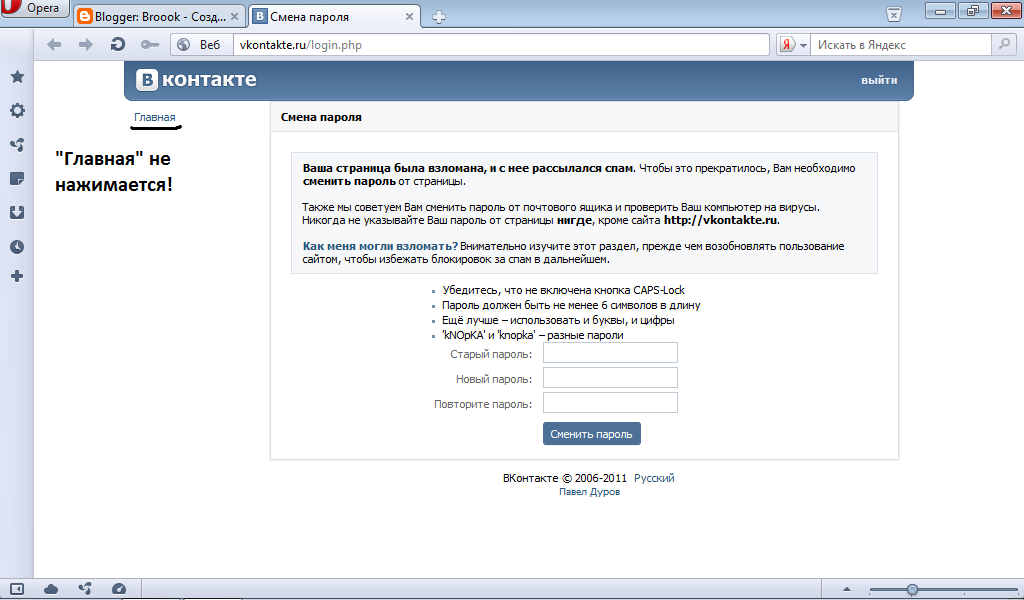Open Yandex search engine dropdown
This screenshot has height=600, width=1024.
coord(793,44)
